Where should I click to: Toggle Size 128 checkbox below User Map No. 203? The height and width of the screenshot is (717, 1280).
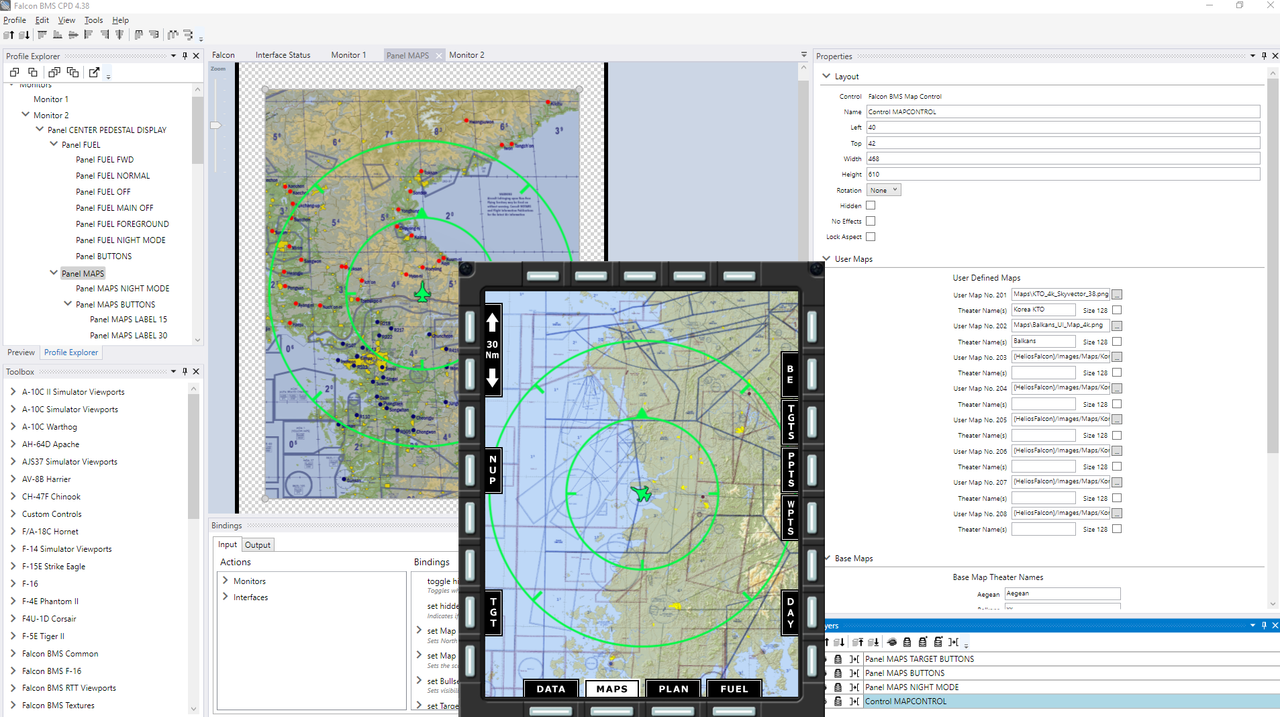(1117, 373)
